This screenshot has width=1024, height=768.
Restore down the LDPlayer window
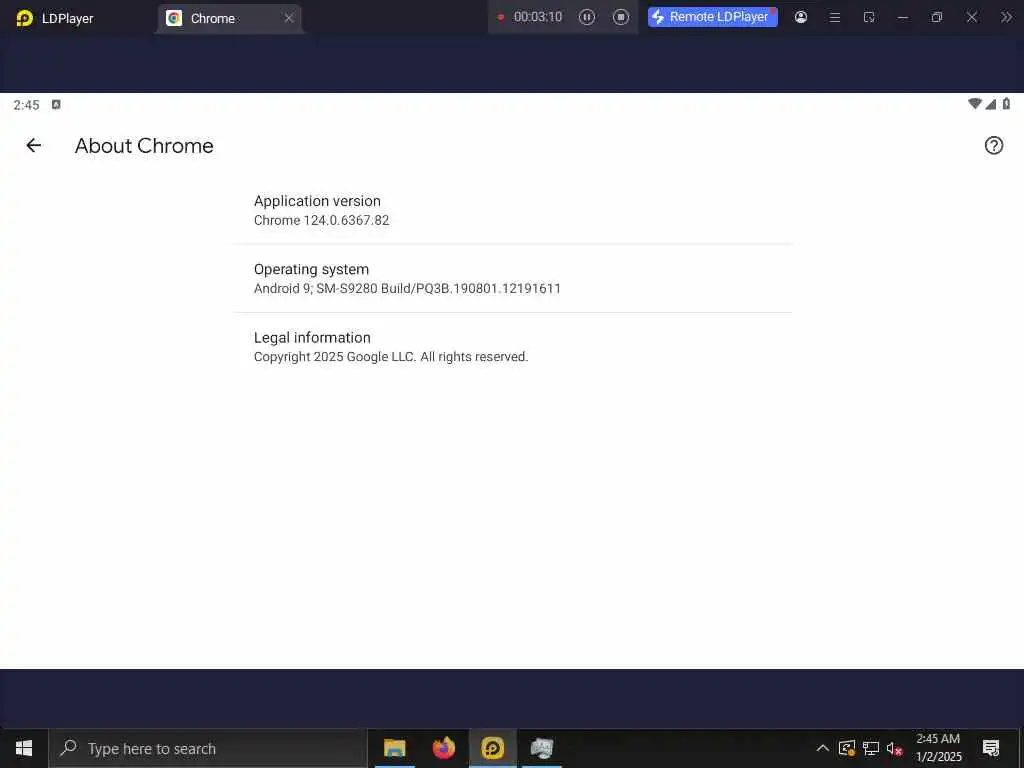tap(936, 18)
